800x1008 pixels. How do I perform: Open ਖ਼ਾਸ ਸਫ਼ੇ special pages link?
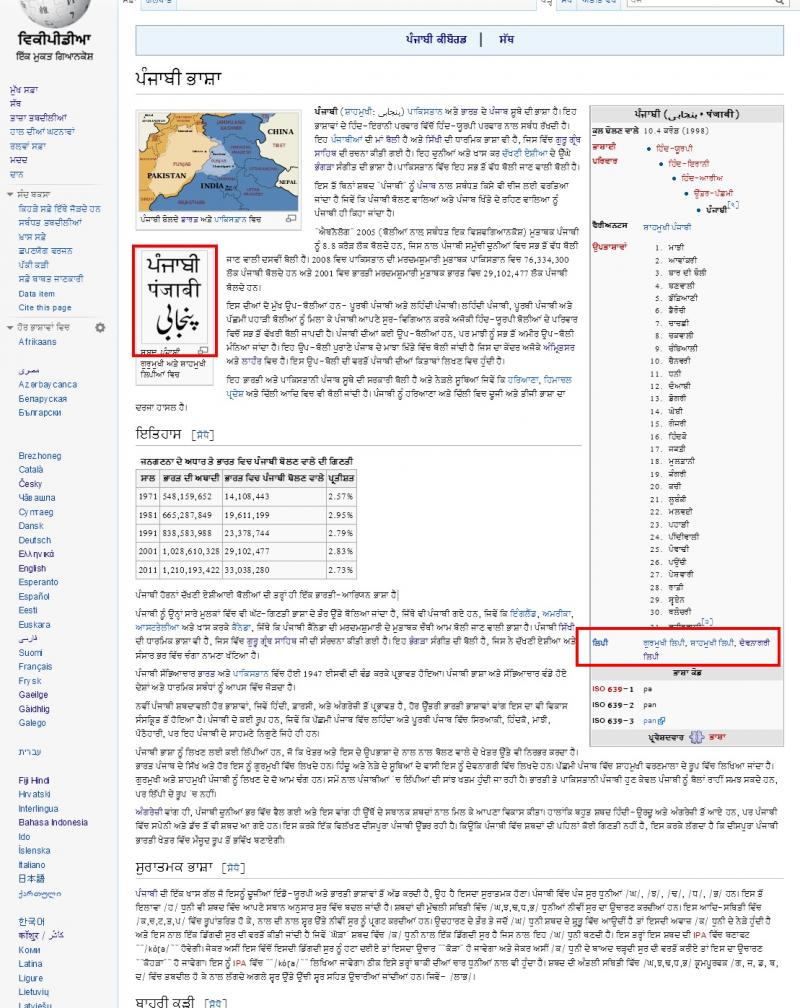click(32, 237)
